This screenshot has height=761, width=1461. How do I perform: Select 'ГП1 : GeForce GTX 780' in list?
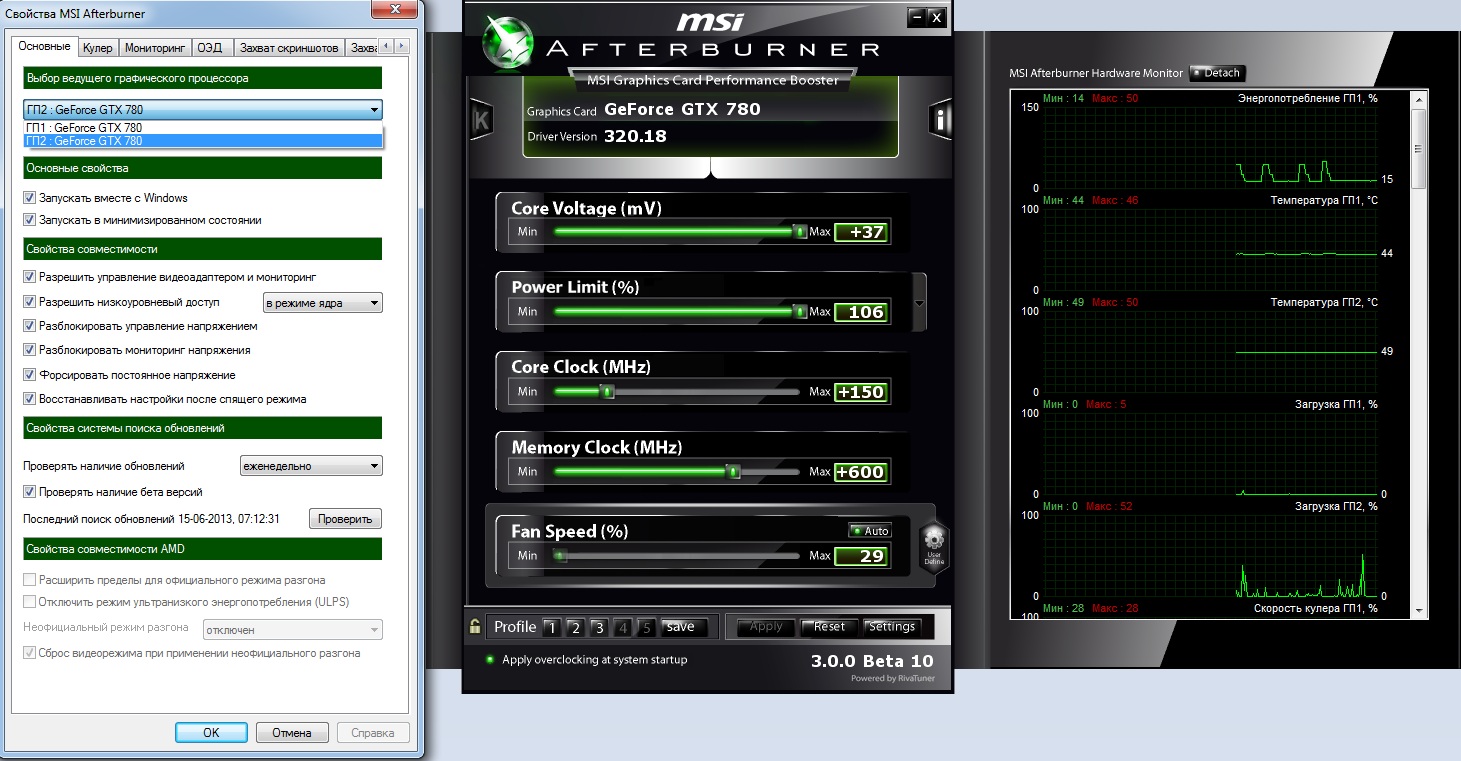[x=203, y=128]
